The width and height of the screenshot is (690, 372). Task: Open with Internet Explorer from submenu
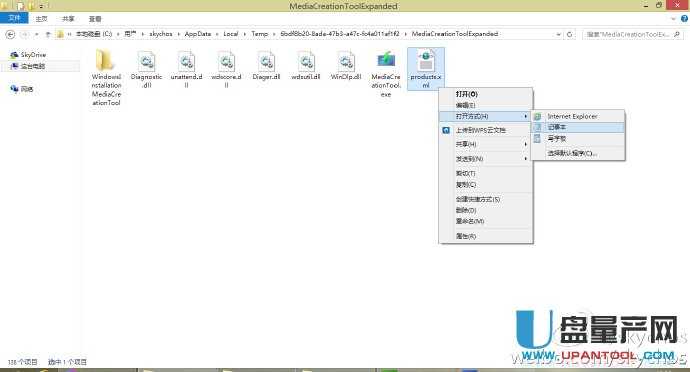click(x=578, y=116)
